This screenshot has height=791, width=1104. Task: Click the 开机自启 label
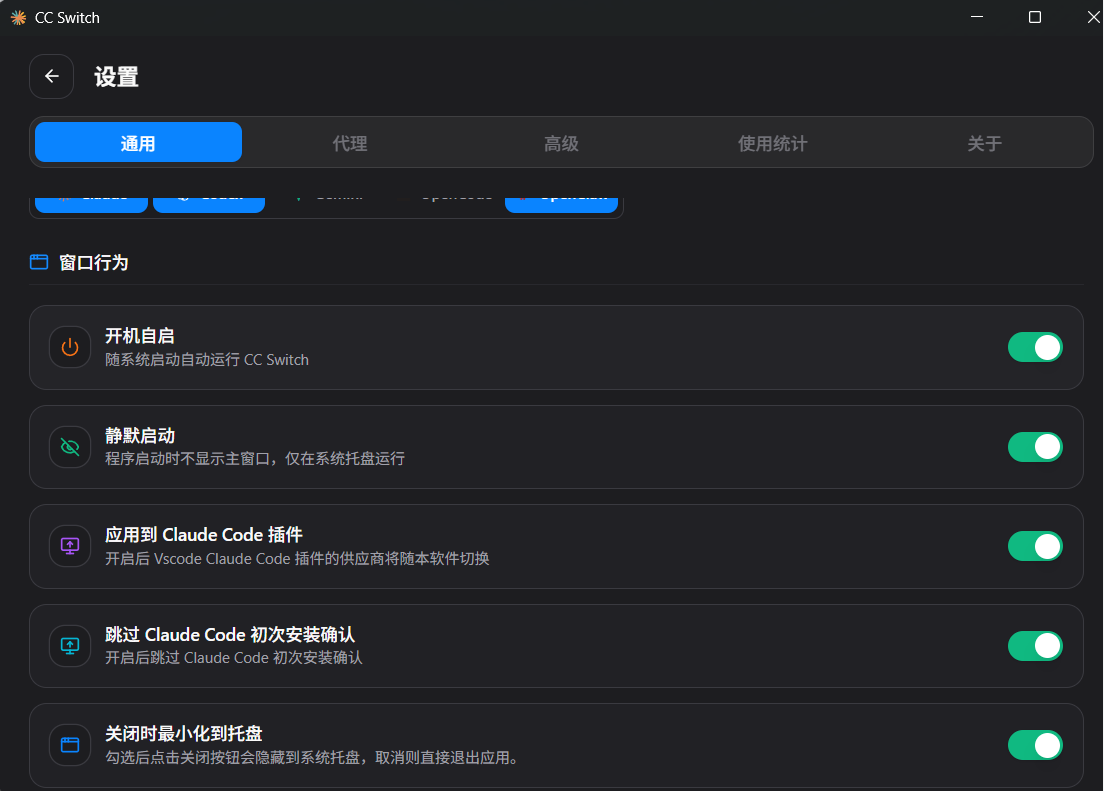coord(139,336)
